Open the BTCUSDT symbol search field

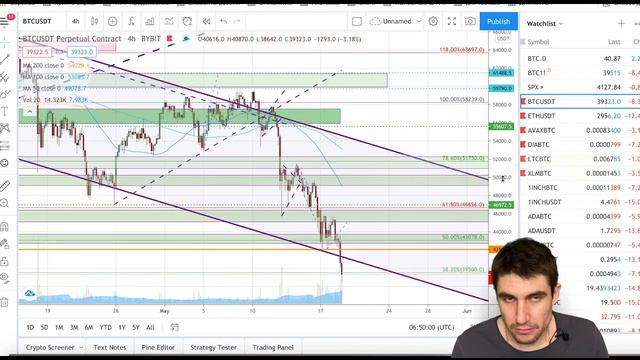pyautogui.click(x=37, y=21)
